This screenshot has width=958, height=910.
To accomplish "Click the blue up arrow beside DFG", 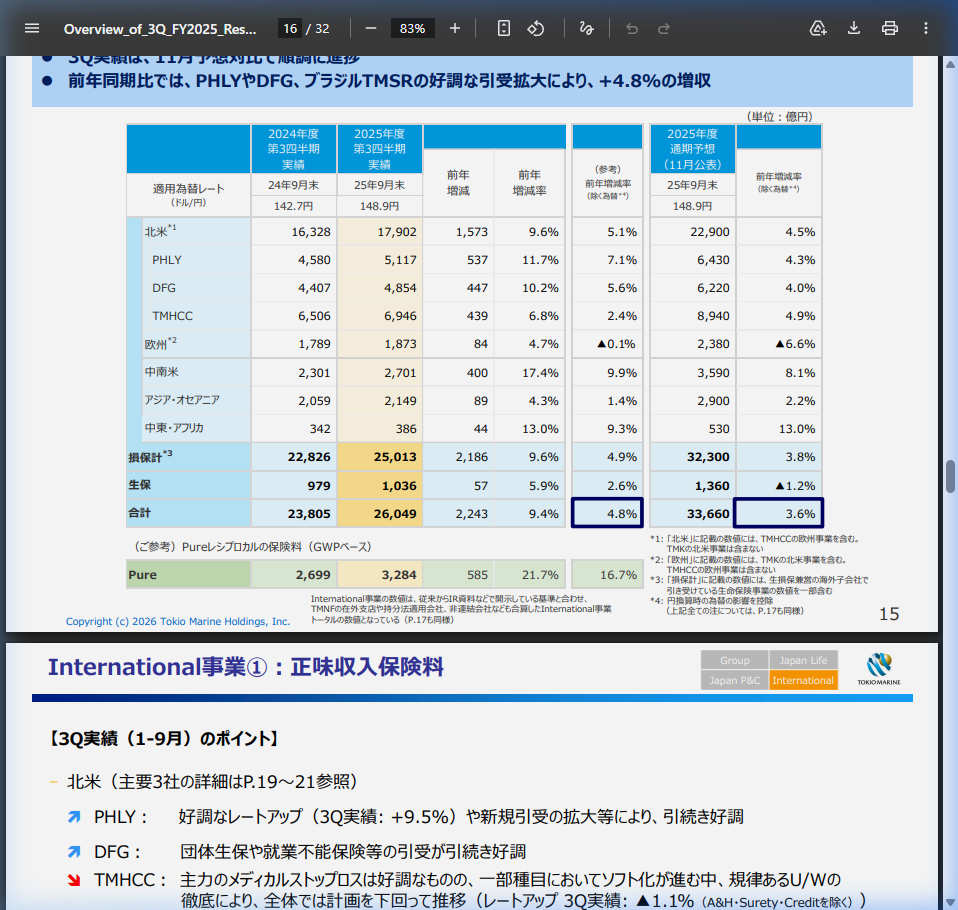I will pyautogui.click(x=74, y=851).
